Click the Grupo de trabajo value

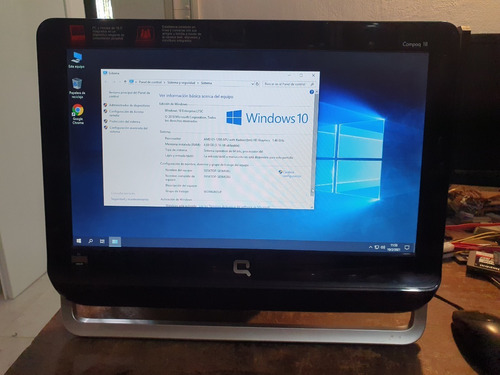(213, 192)
